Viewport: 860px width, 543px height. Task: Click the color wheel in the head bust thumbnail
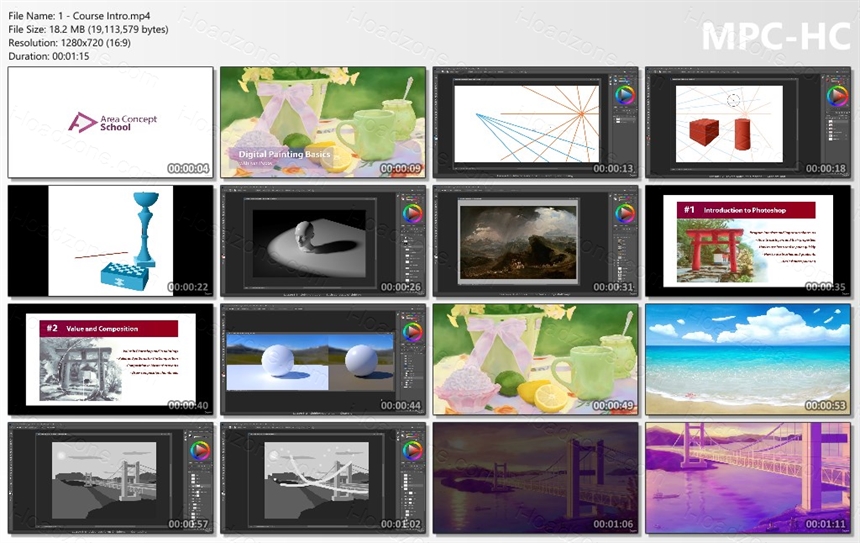pyautogui.click(x=412, y=213)
